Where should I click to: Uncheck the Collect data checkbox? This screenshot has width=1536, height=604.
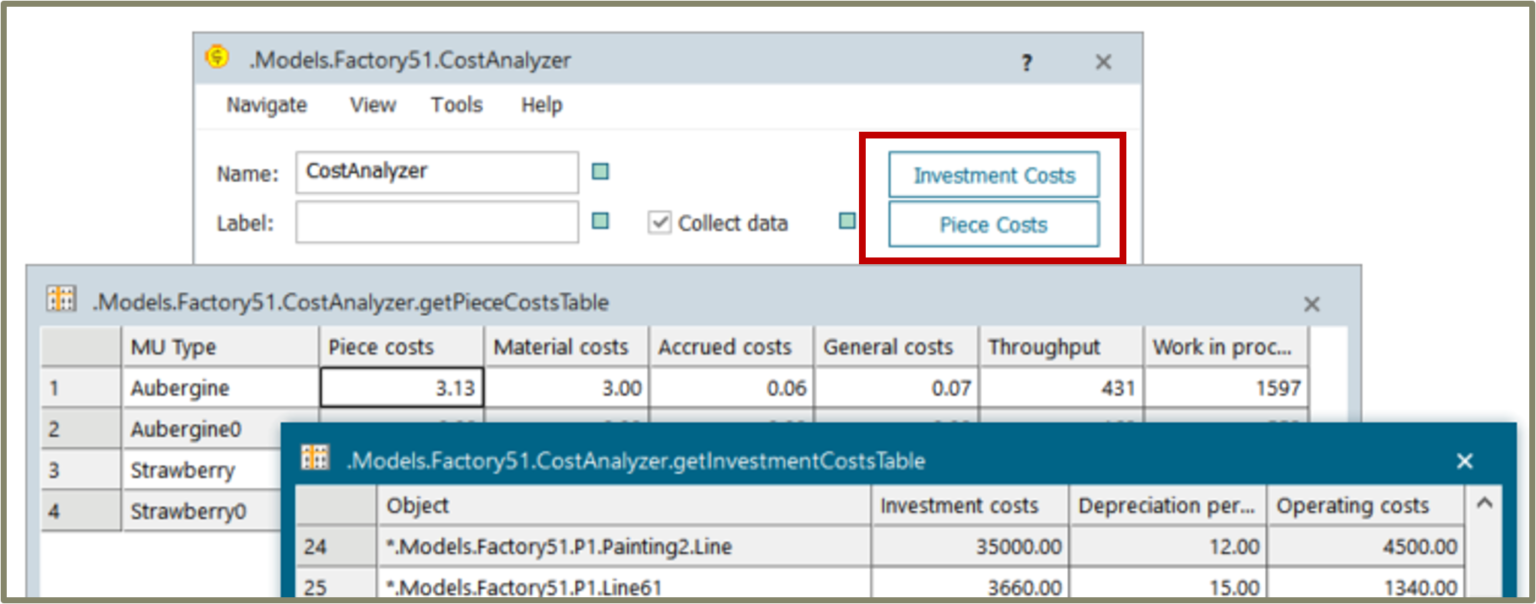(659, 222)
